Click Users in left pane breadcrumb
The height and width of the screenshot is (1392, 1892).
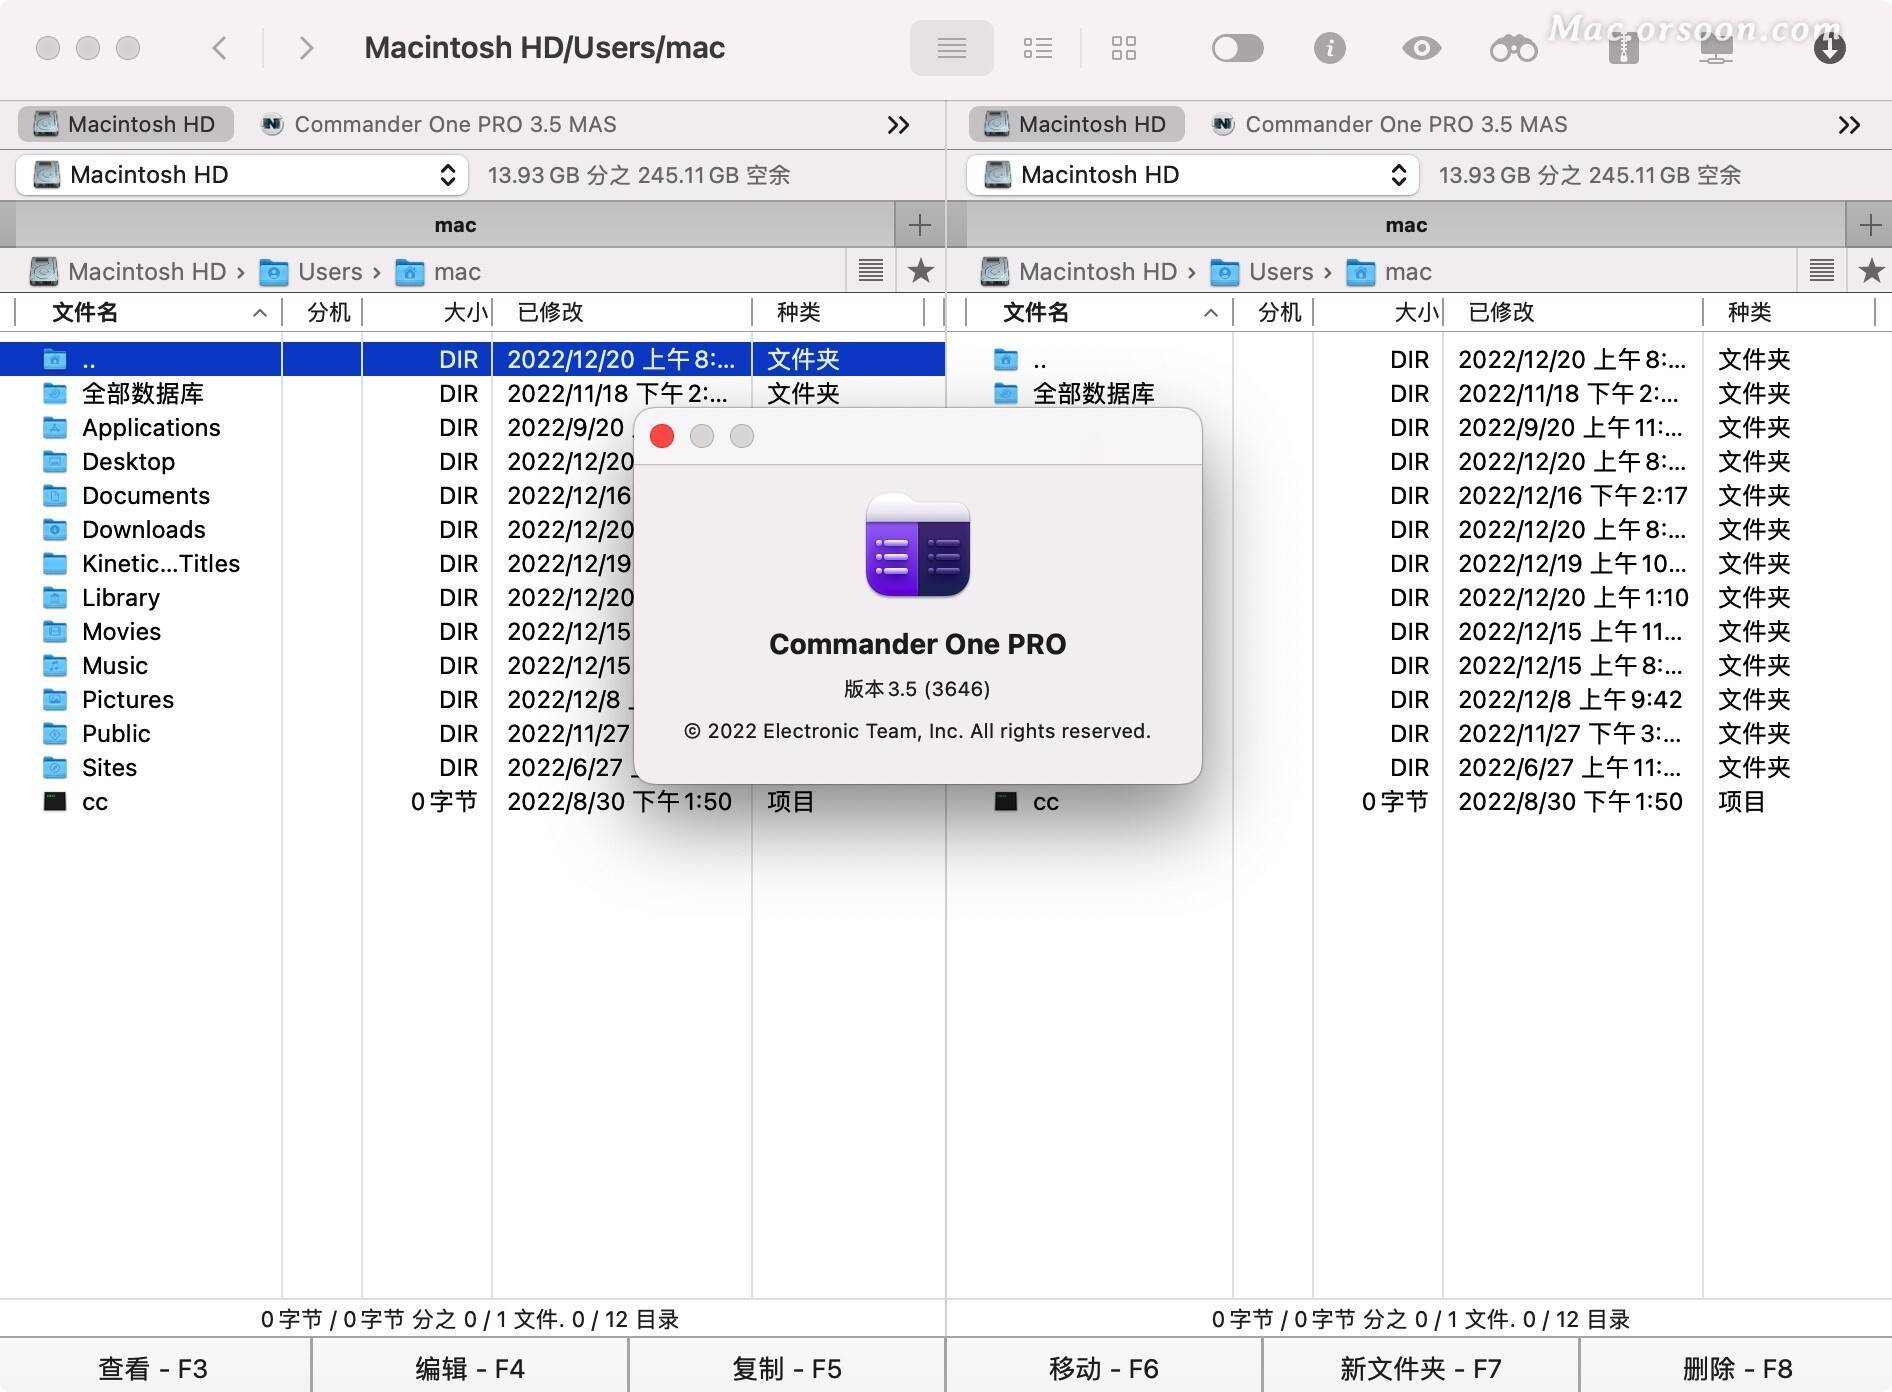[x=311, y=272]
